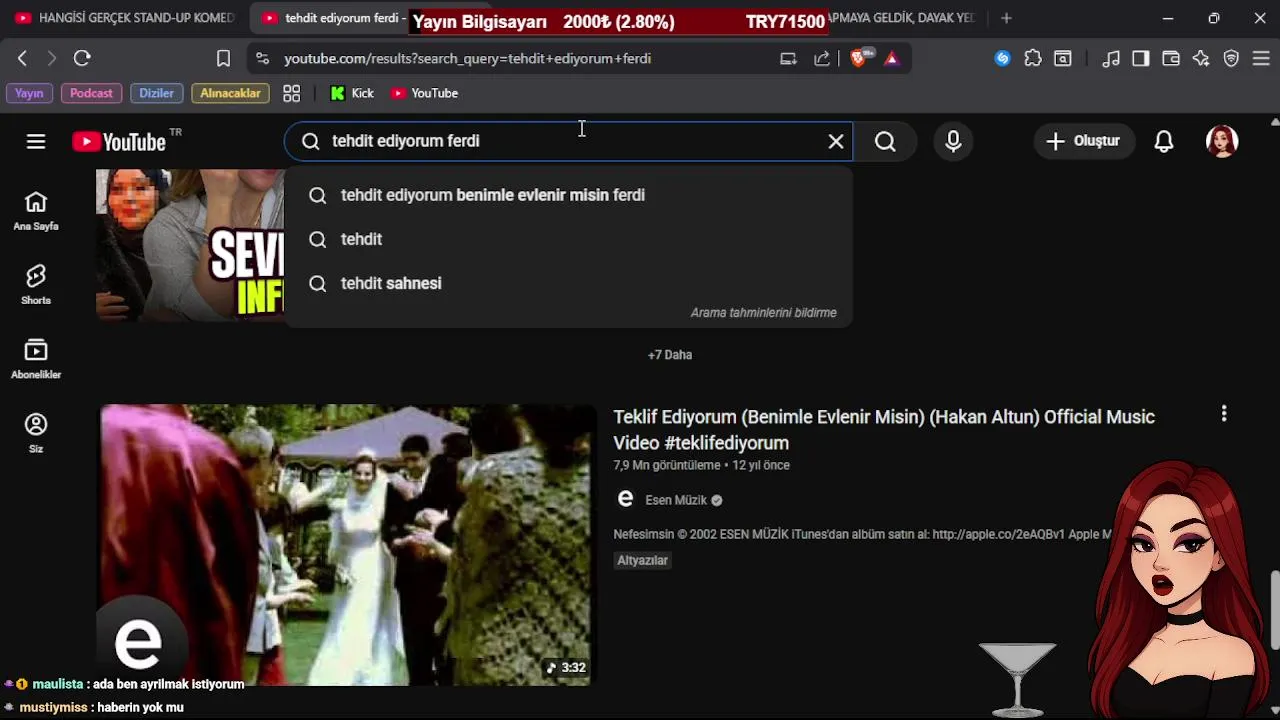Expand the '+7 Daha' results
1280x720 pixels.
670,355
